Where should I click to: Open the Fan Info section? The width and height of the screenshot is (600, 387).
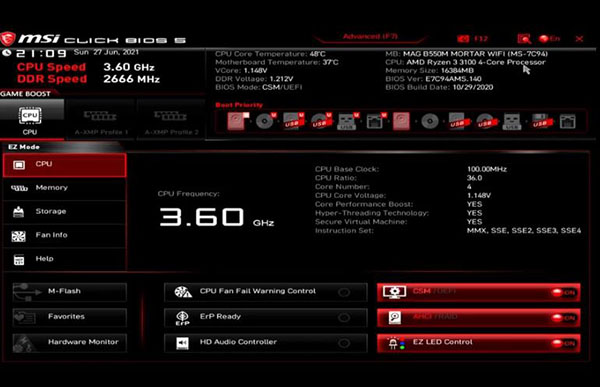65,236
